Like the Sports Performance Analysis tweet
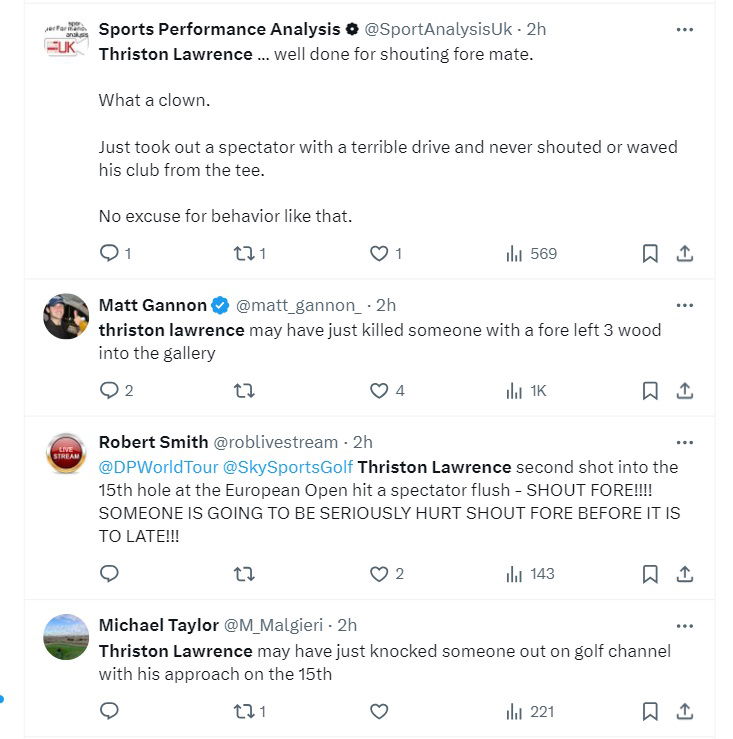The image size is (733, 739). [379, 254]
